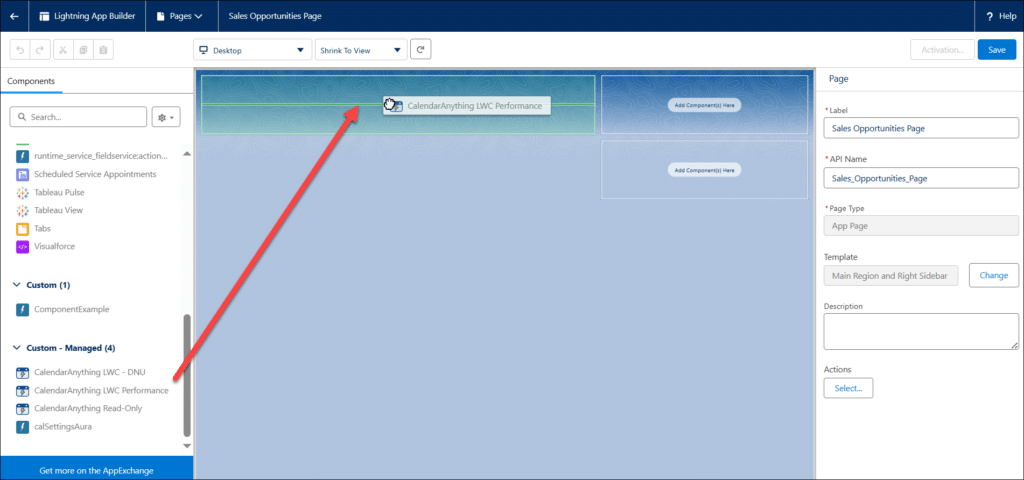Click the Change template button
Screen dimensions: 1024x480
click(993, 276)
